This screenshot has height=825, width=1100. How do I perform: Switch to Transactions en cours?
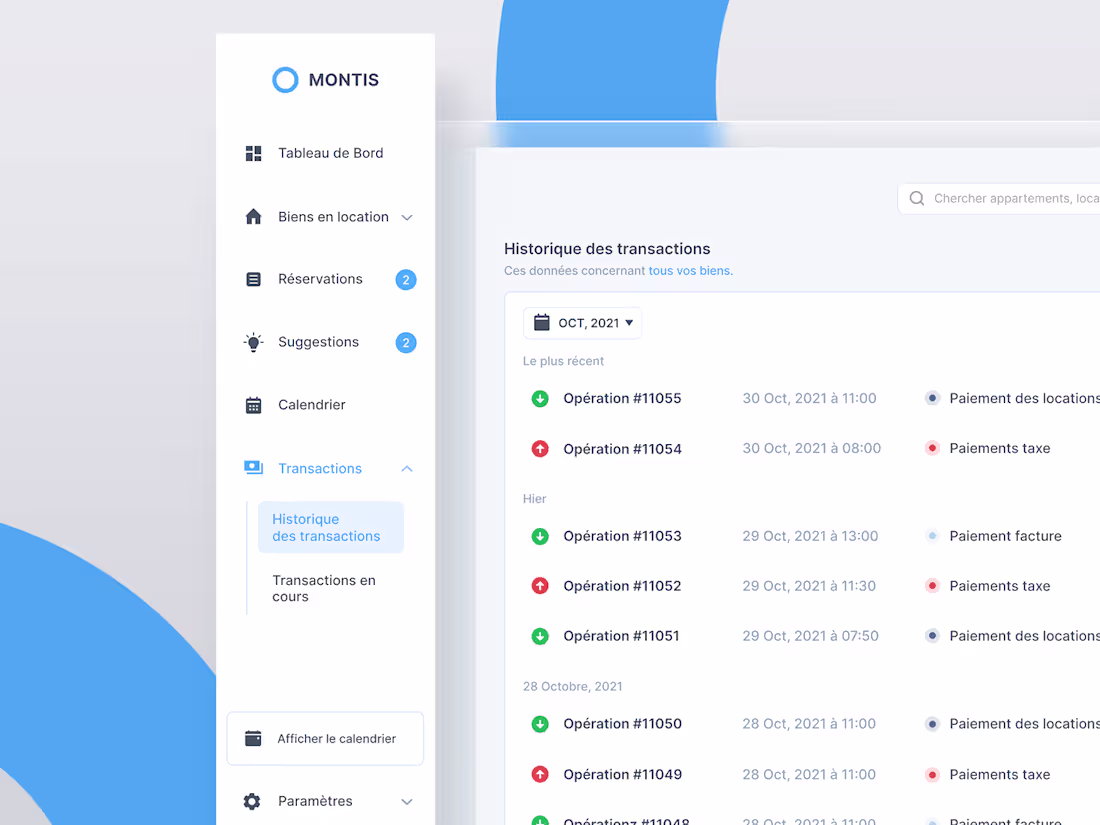tap(324, 588)
